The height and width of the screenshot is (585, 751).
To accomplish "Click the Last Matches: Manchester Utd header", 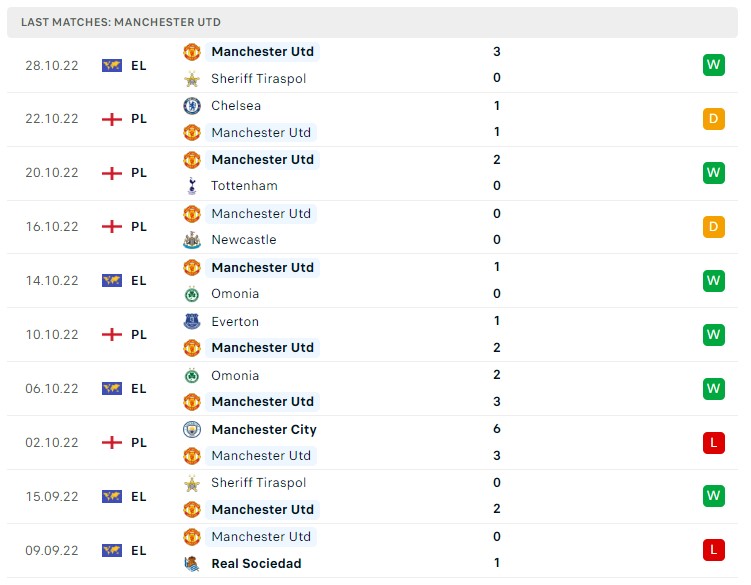I will pyautogui.click(x=121, y=22).
